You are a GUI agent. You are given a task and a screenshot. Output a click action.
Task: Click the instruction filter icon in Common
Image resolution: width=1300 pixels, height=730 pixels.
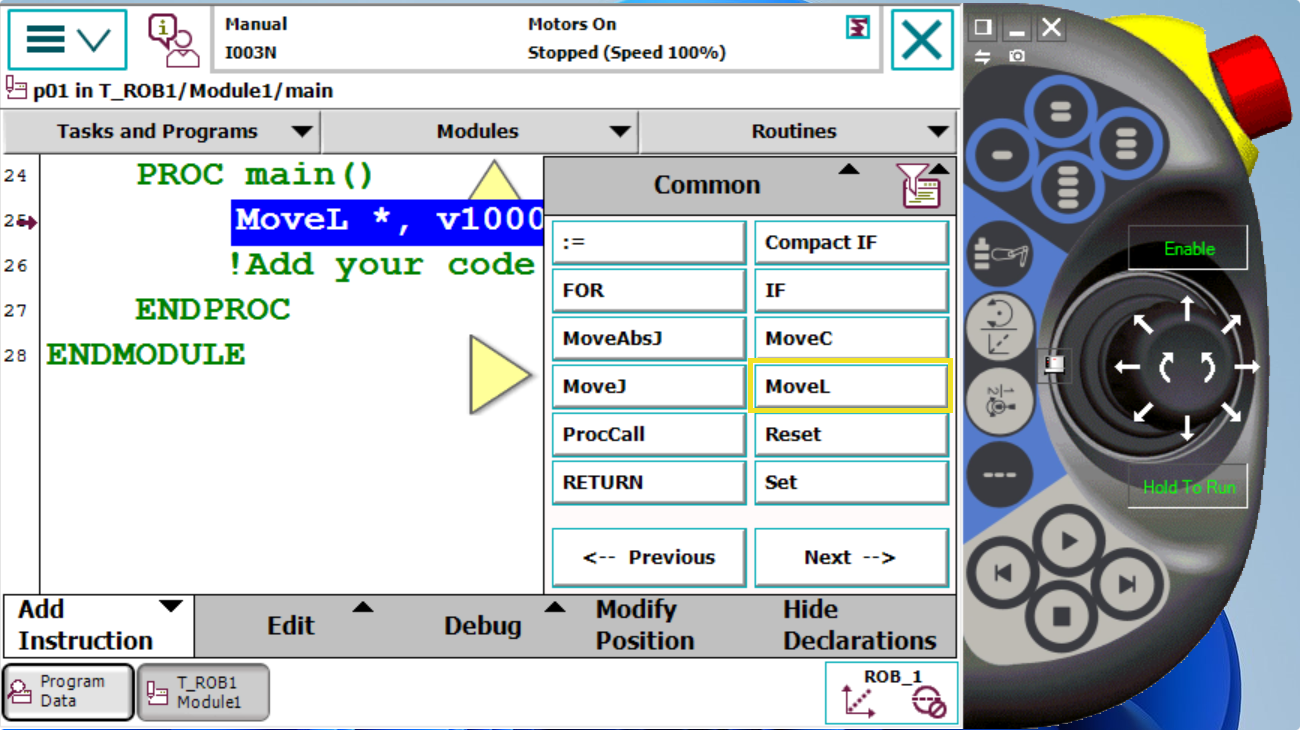pos(920,187)
